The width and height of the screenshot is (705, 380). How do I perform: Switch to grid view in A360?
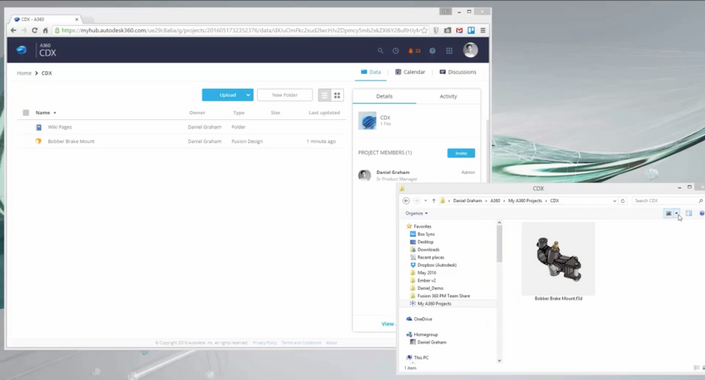click(337, 95)
